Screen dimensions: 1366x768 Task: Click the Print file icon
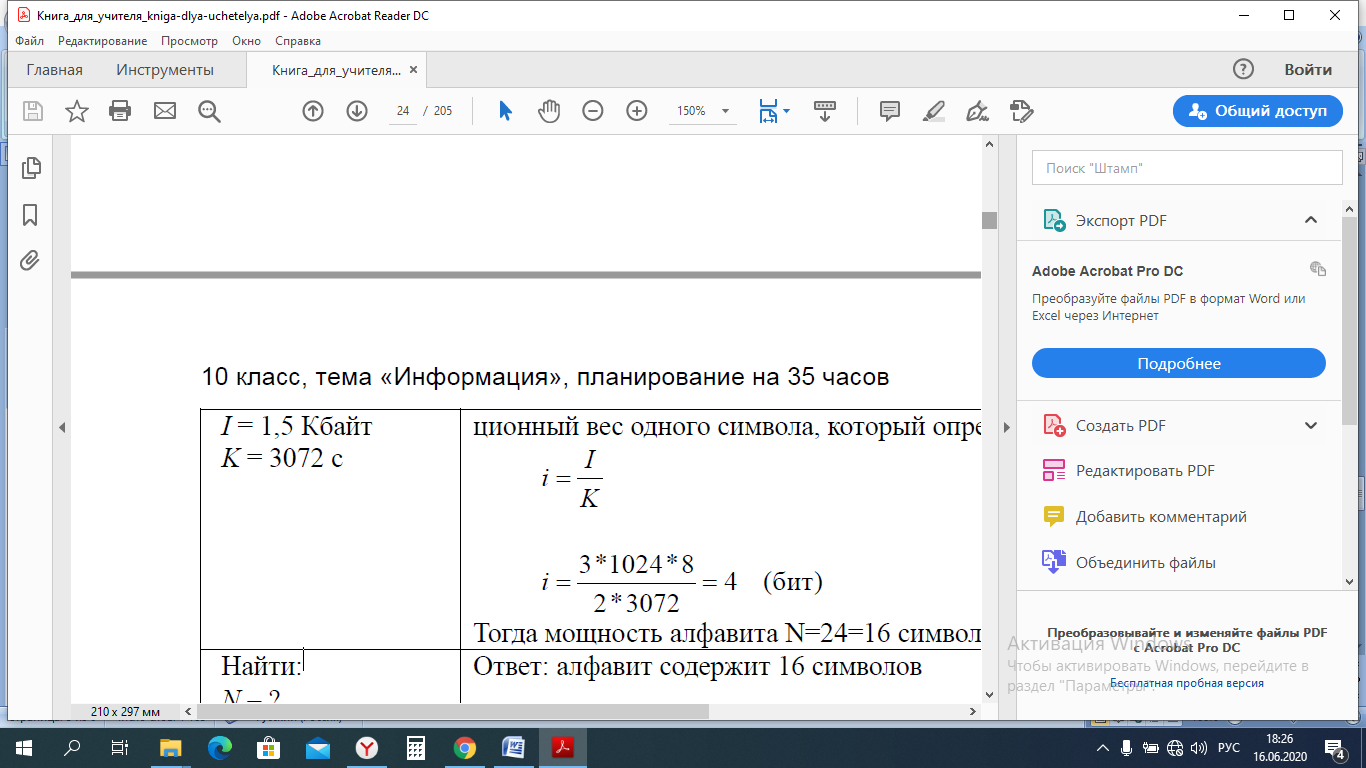(120, 111)
